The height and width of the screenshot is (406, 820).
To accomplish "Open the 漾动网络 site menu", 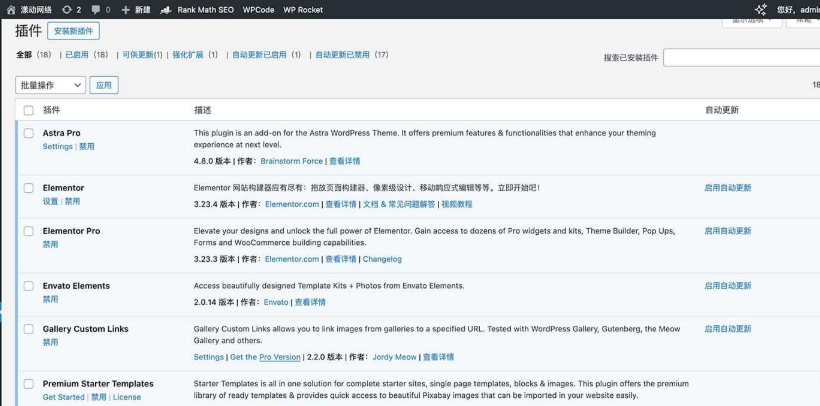I will tap(36, 9).
